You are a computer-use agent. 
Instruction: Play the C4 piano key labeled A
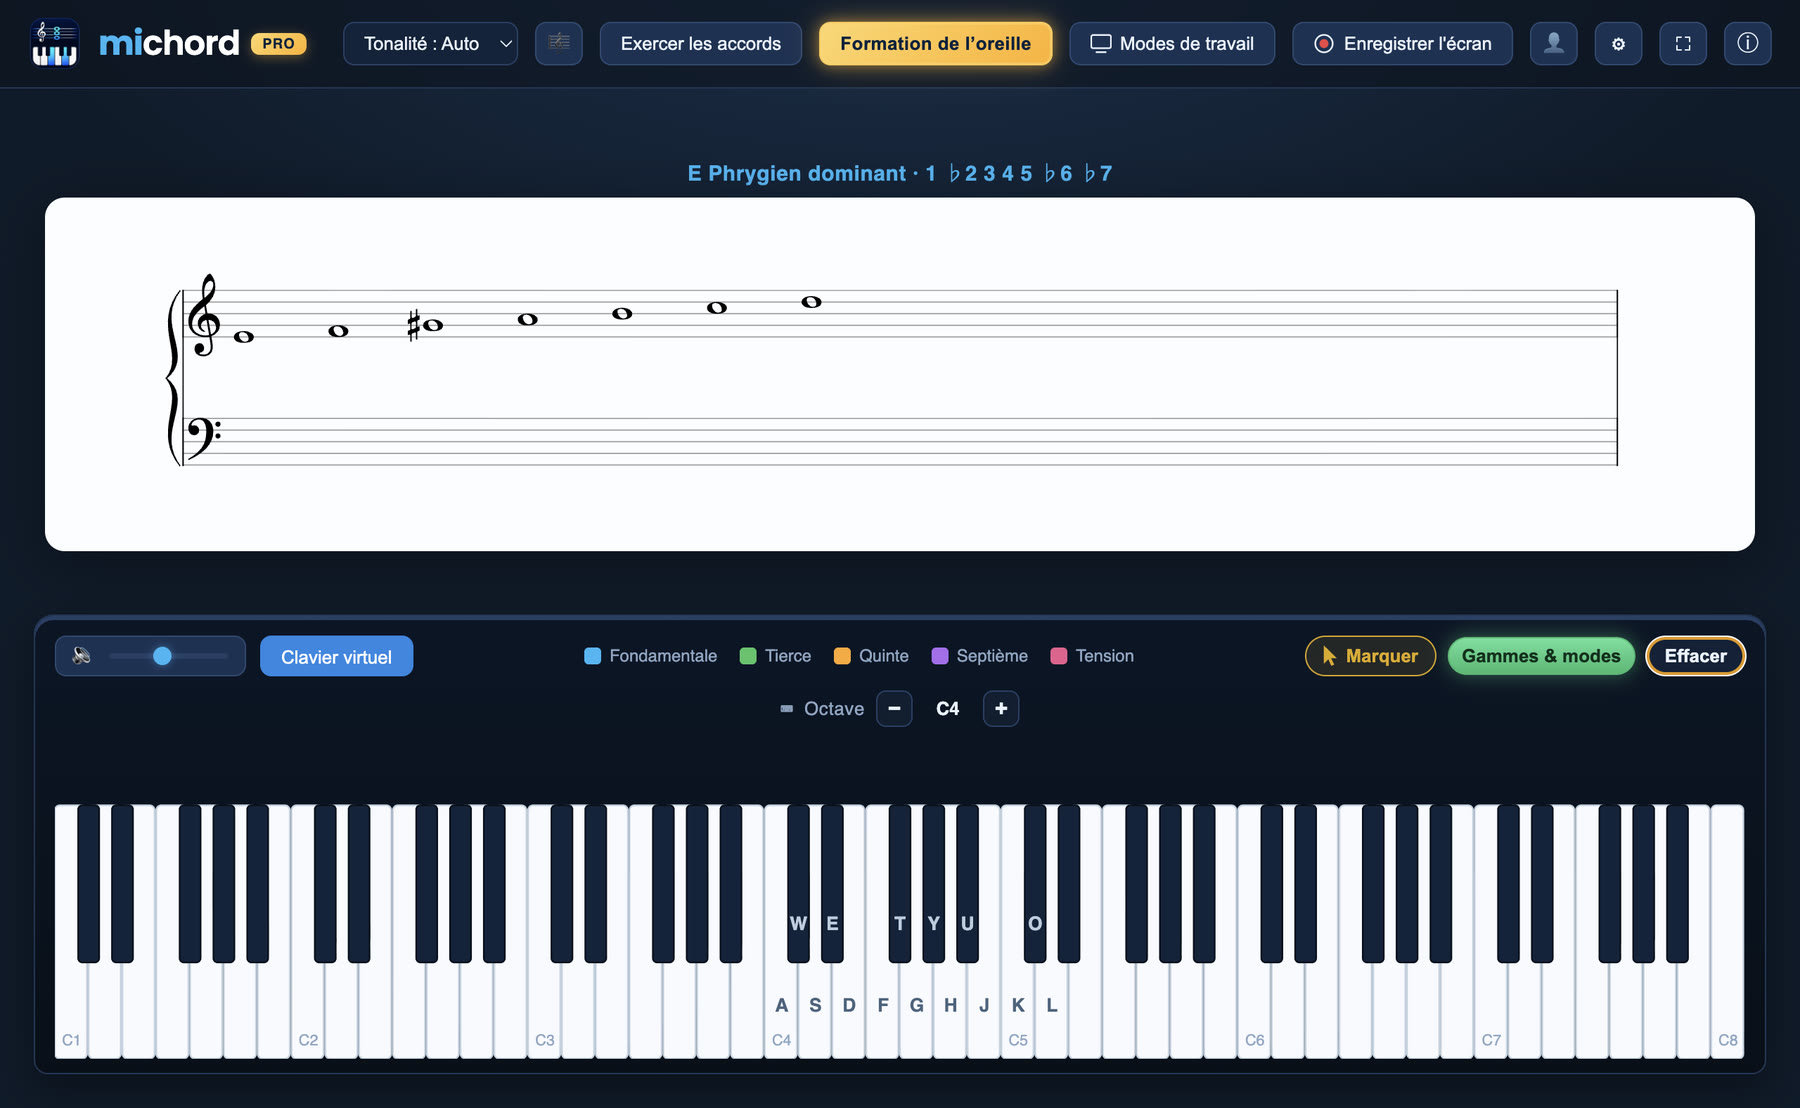[781, 1005]
